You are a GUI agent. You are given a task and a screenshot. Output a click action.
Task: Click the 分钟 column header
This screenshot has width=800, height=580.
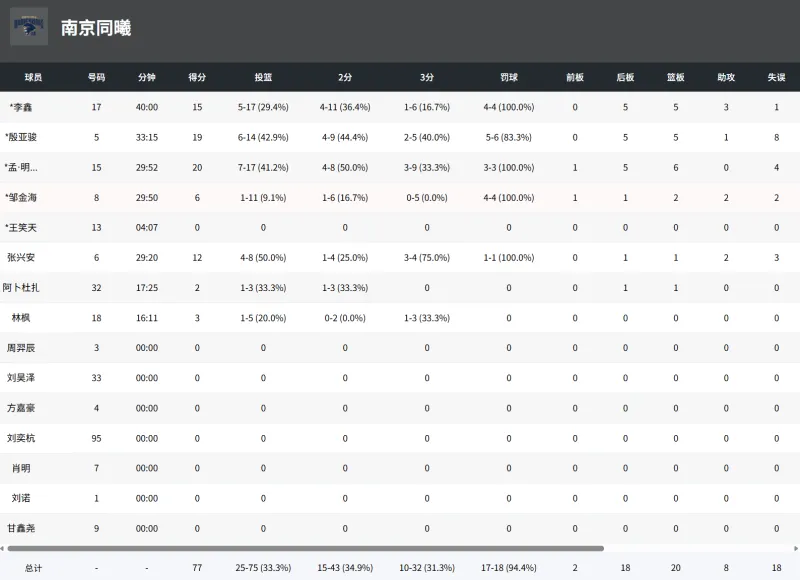[x=147, y=77]
